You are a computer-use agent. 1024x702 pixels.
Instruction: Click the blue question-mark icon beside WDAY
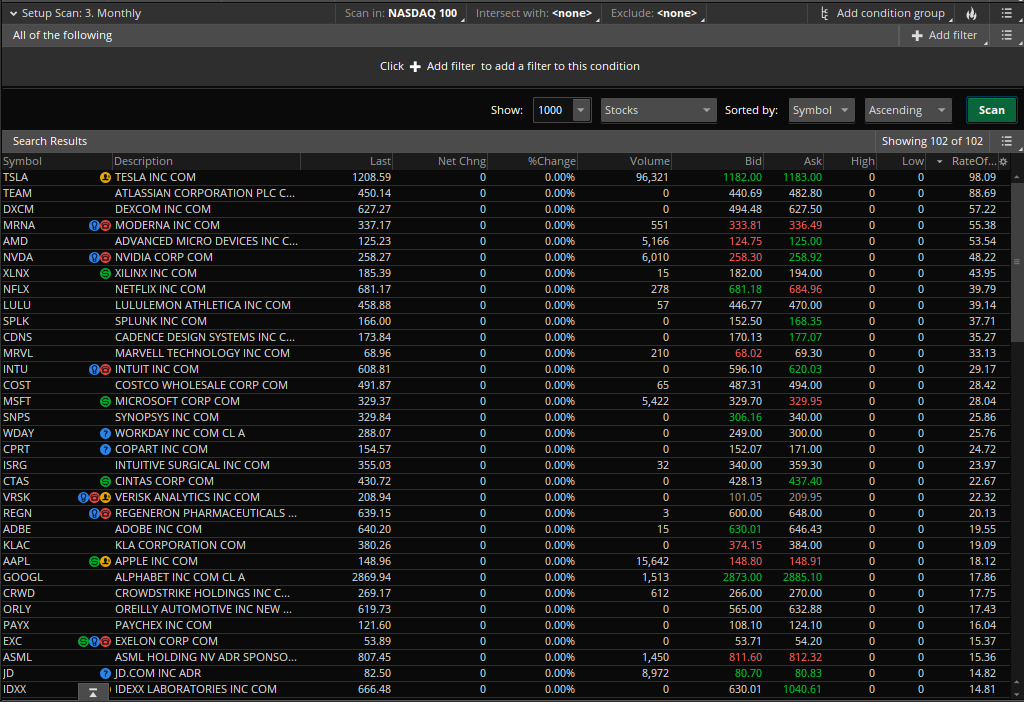click(105, 433)
